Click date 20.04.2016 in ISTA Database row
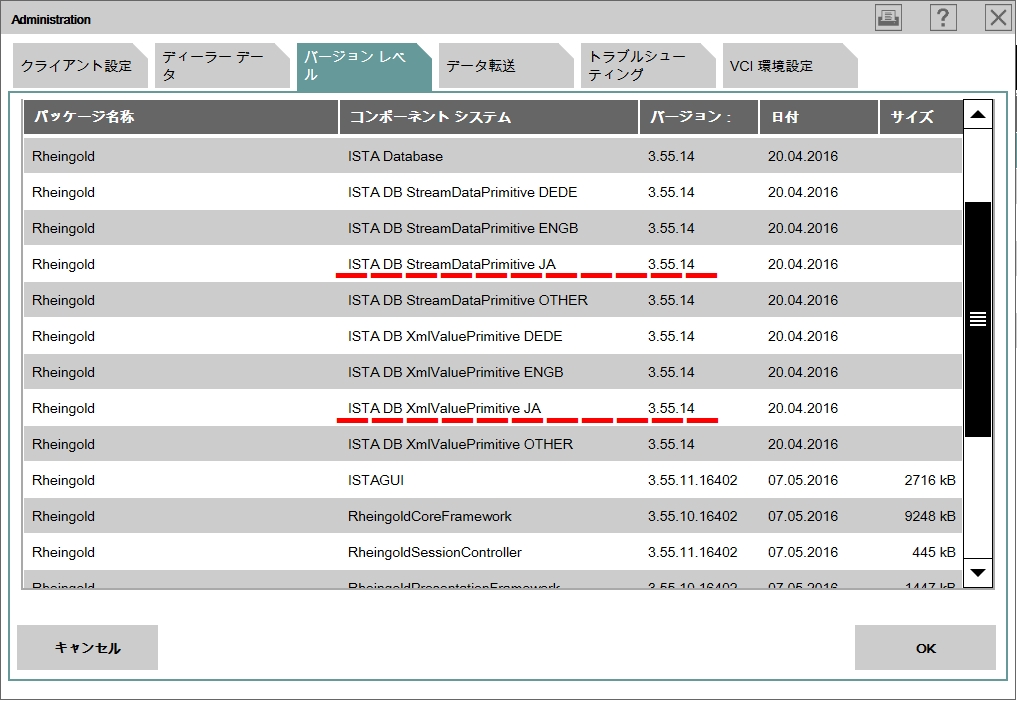The image size is (1017, 701). pyautogui.click(x=803, y=156)
